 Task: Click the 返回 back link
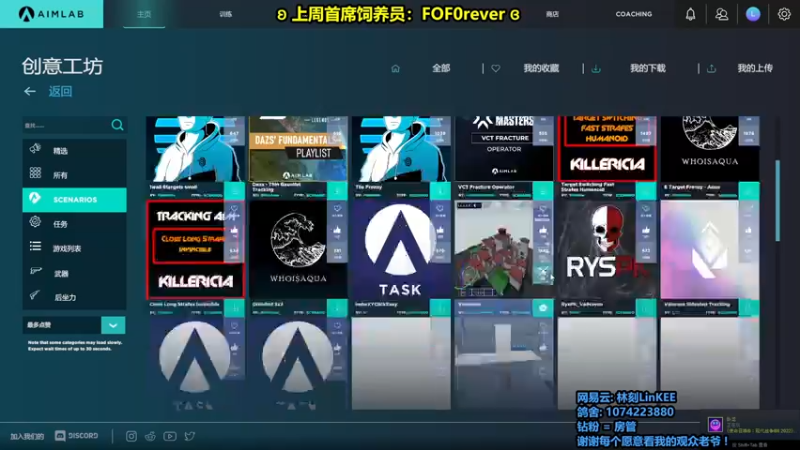[x=60, y=91]
